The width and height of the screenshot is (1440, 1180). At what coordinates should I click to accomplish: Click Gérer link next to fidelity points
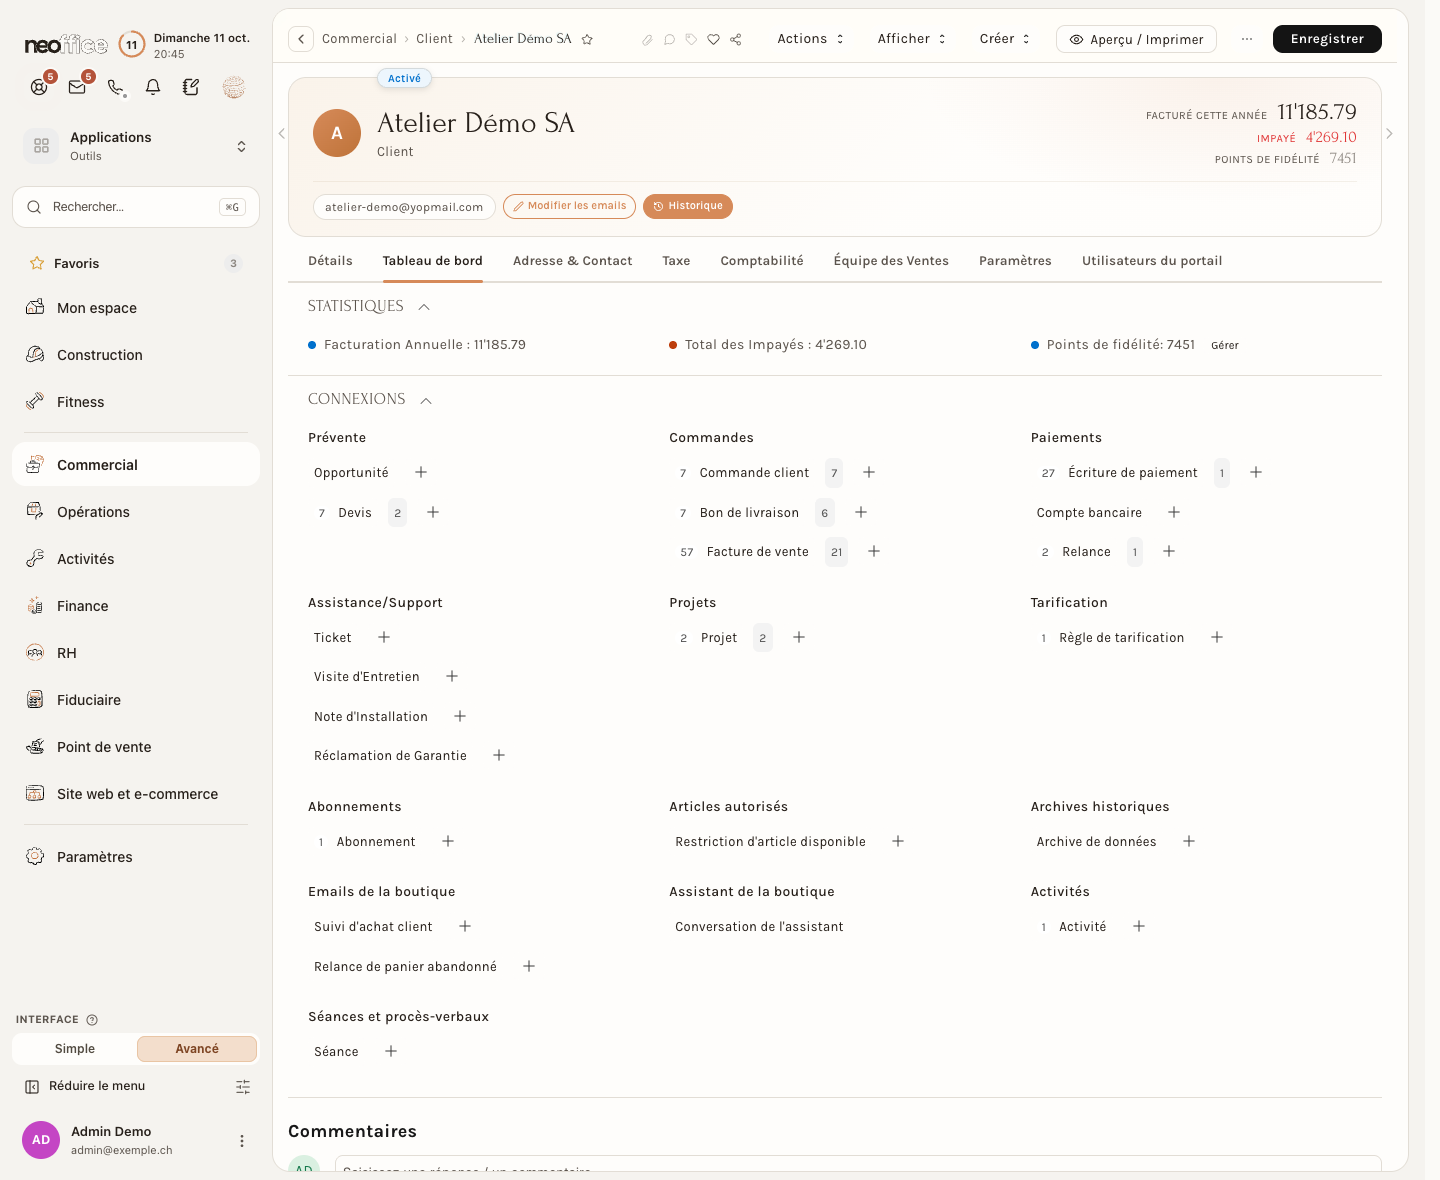[1225, 345]
